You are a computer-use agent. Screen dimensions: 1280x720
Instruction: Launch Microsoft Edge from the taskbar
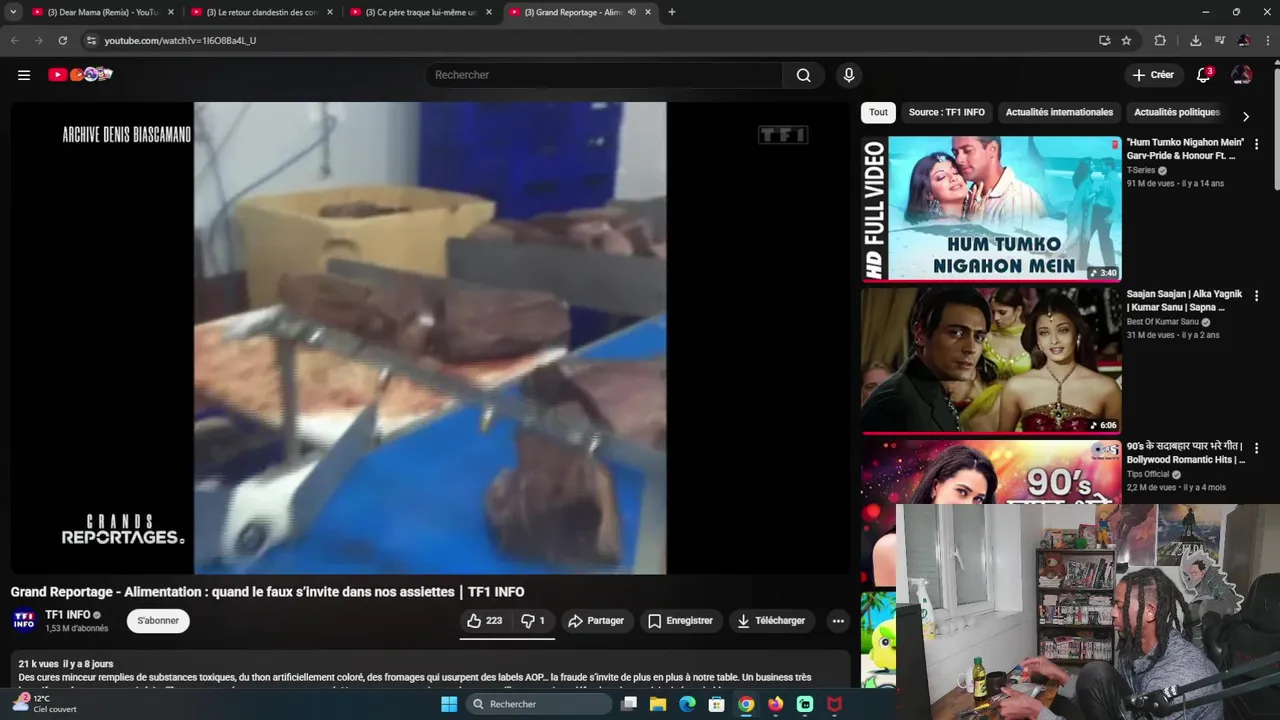(x=687, y=704)
